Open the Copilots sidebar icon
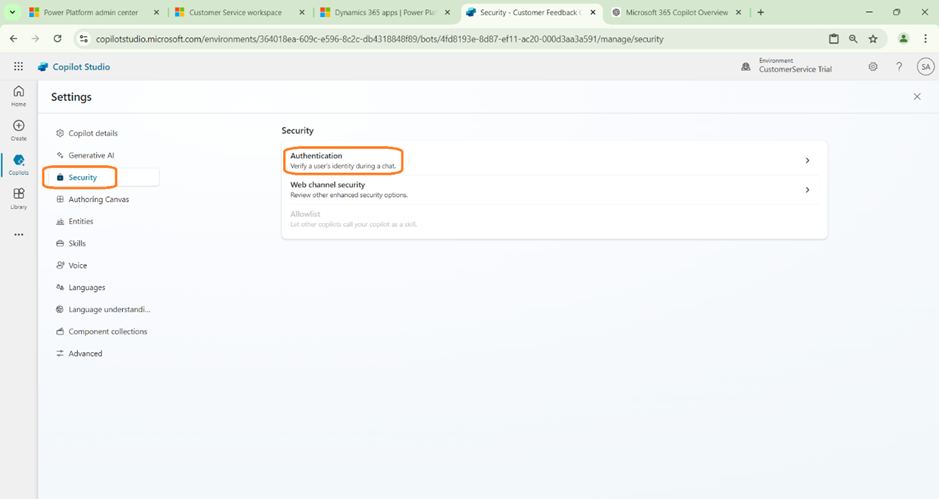The image size is (939, 499). (18, 163)
